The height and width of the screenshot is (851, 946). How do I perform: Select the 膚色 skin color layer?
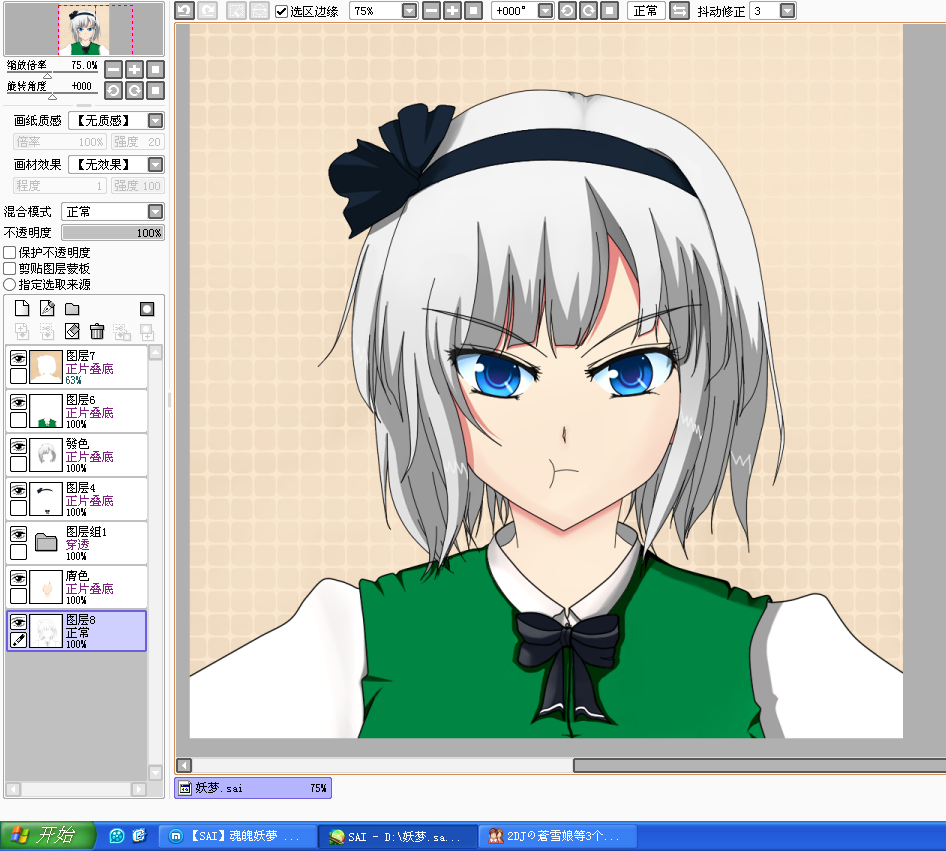coord(76,587)
